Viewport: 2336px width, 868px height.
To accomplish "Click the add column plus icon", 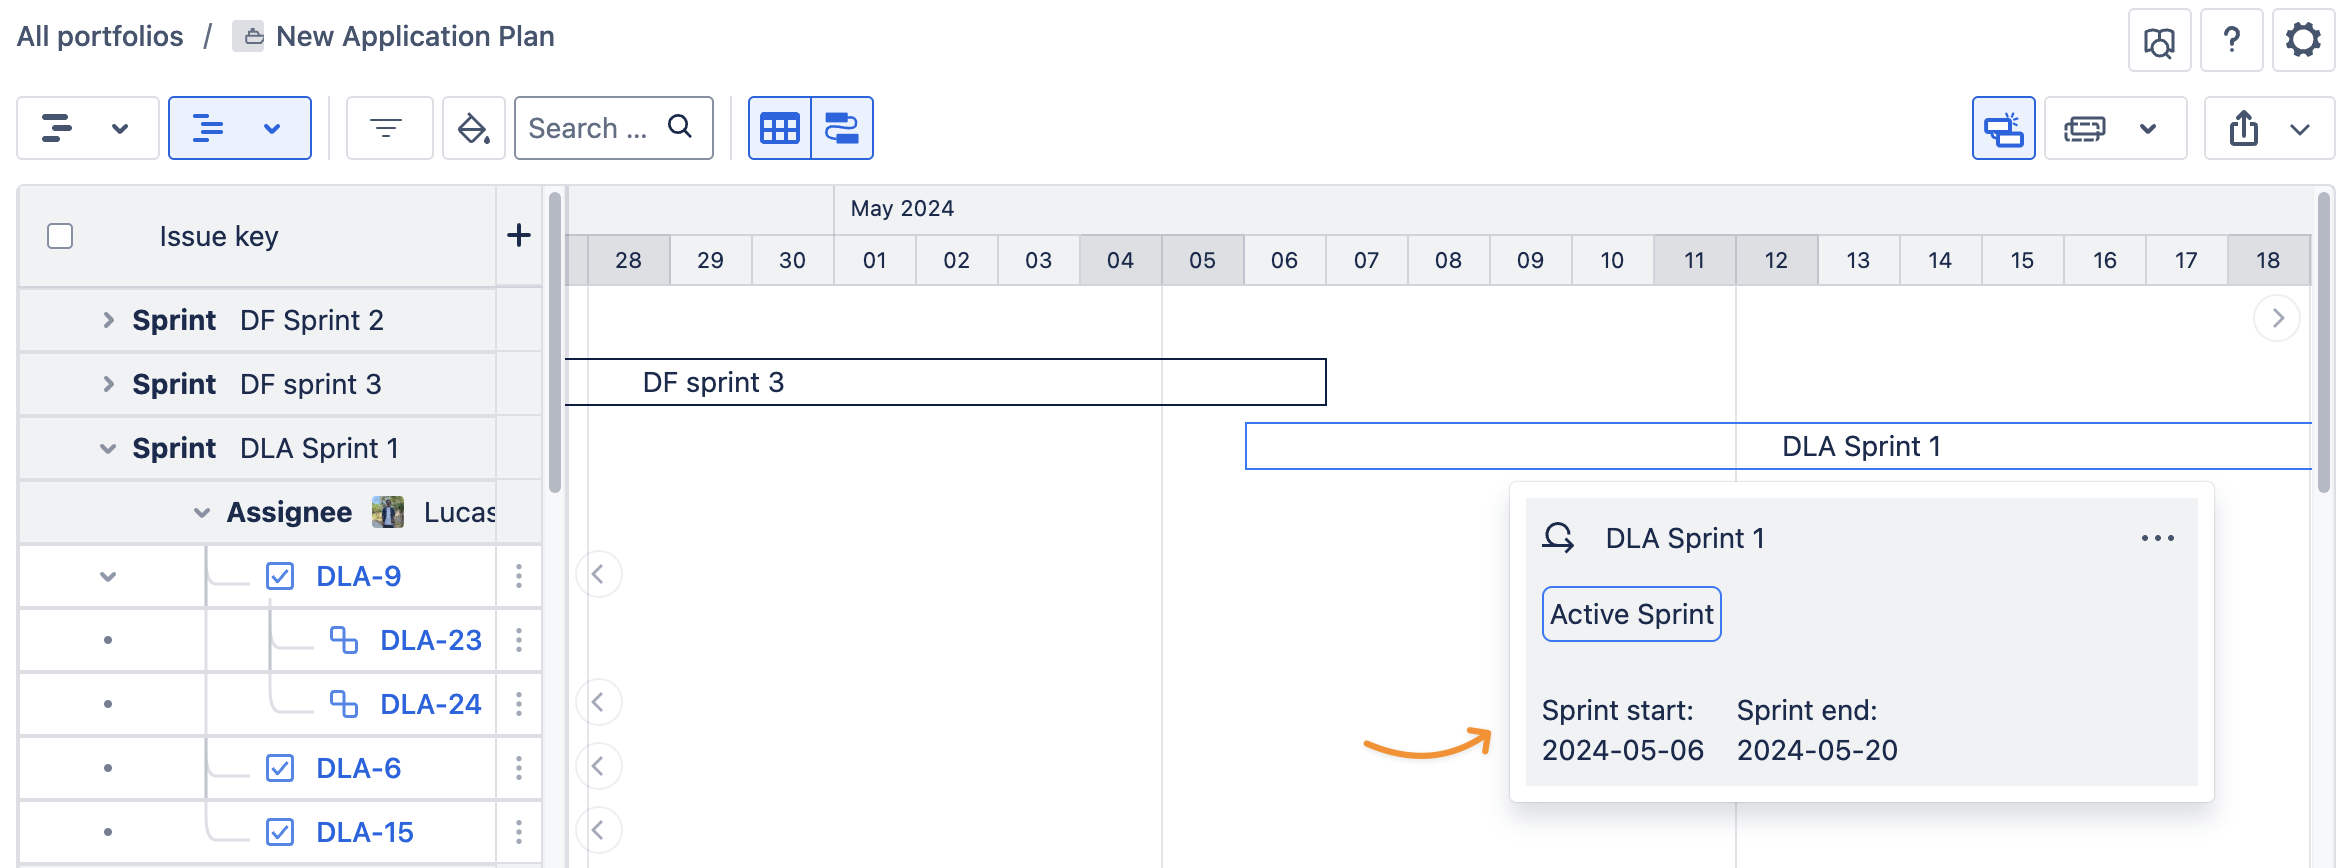I will (x=519, y=236).
